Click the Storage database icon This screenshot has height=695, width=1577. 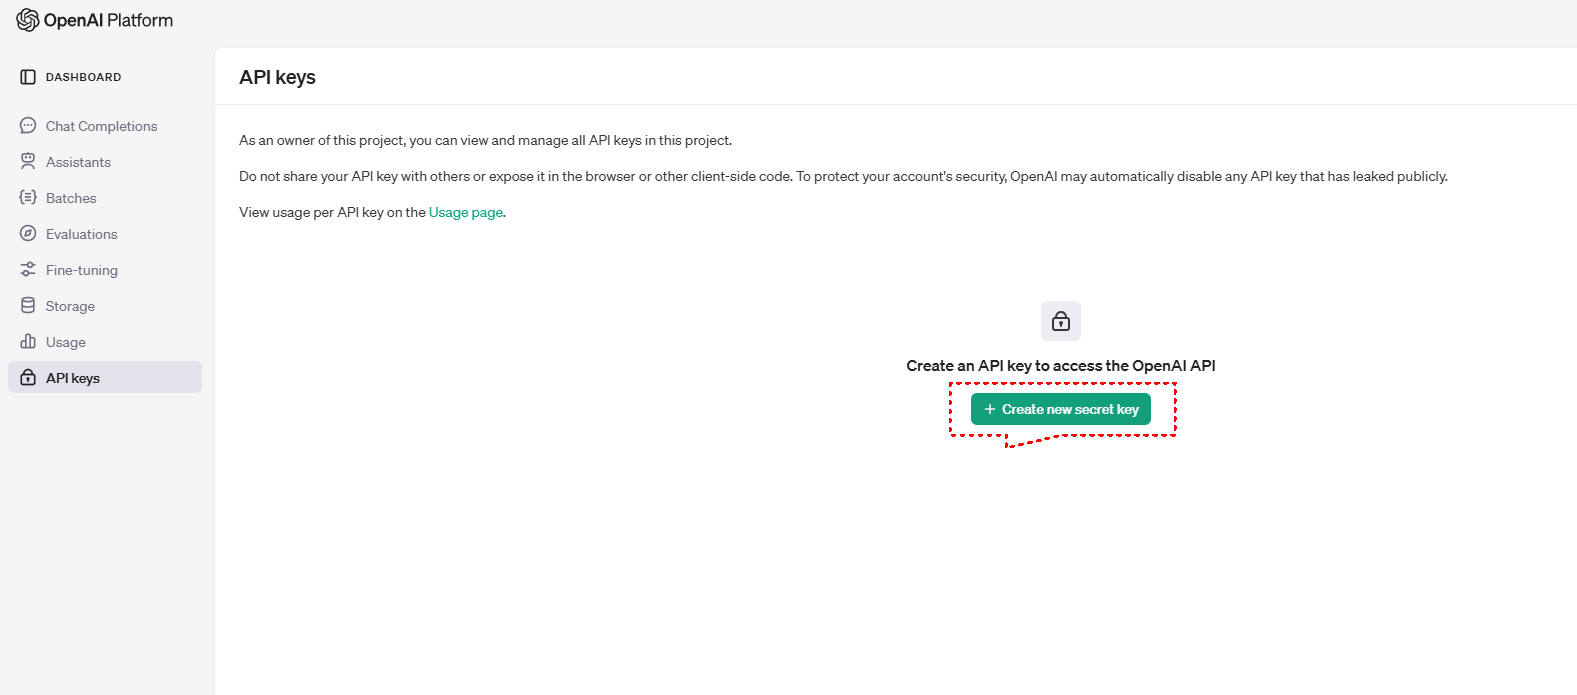[x=28, y=306]
